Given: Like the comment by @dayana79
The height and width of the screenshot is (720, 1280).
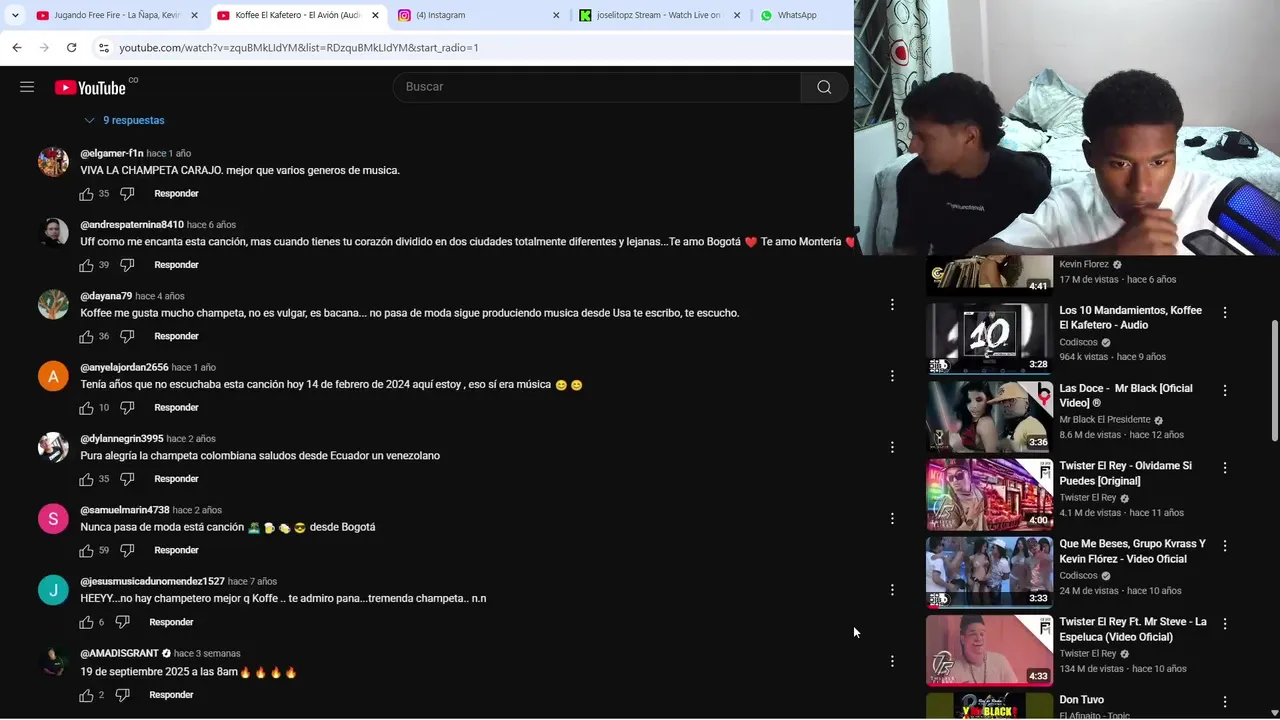Looking at the screenshot, I should click(86, 337).
